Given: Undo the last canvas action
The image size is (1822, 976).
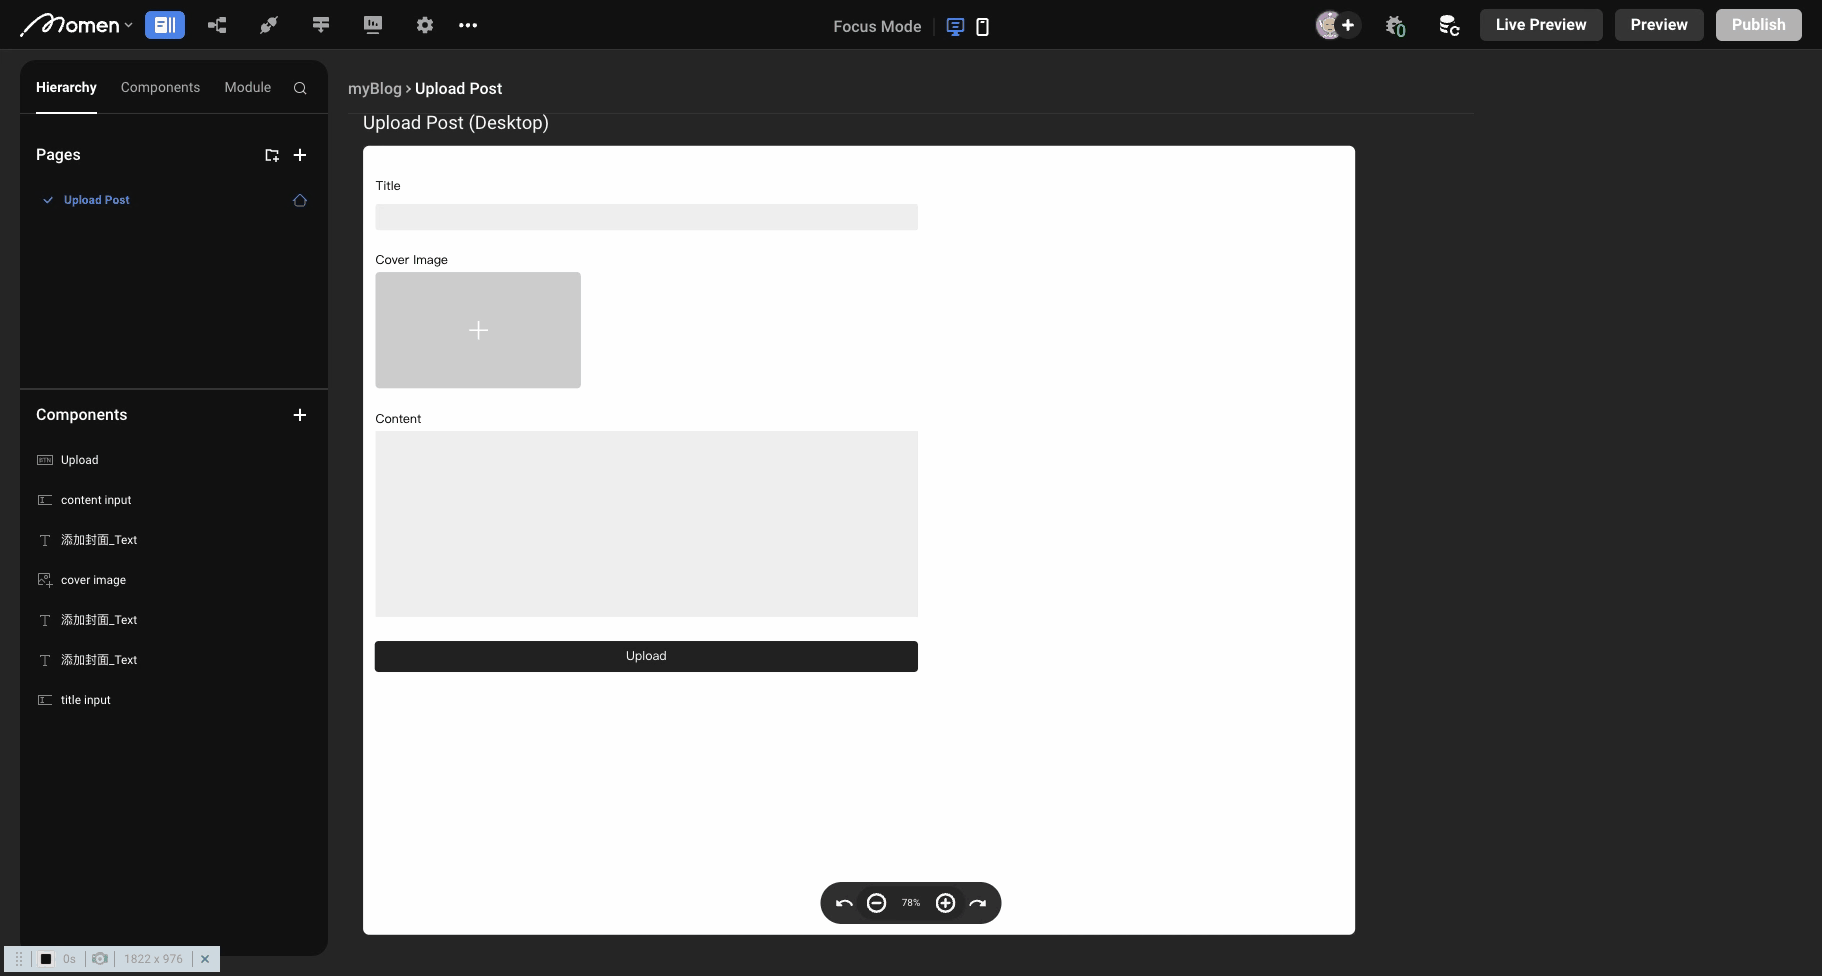Looking at the screenshot, I should (844, 903).
